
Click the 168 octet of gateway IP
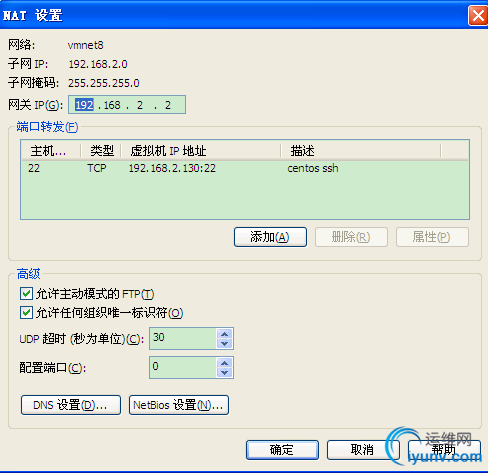point(112,105)
